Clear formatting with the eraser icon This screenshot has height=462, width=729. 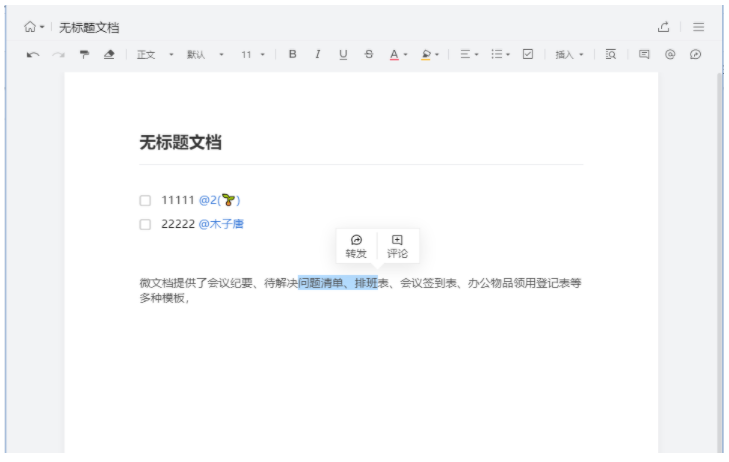click(x=109, y=54)
